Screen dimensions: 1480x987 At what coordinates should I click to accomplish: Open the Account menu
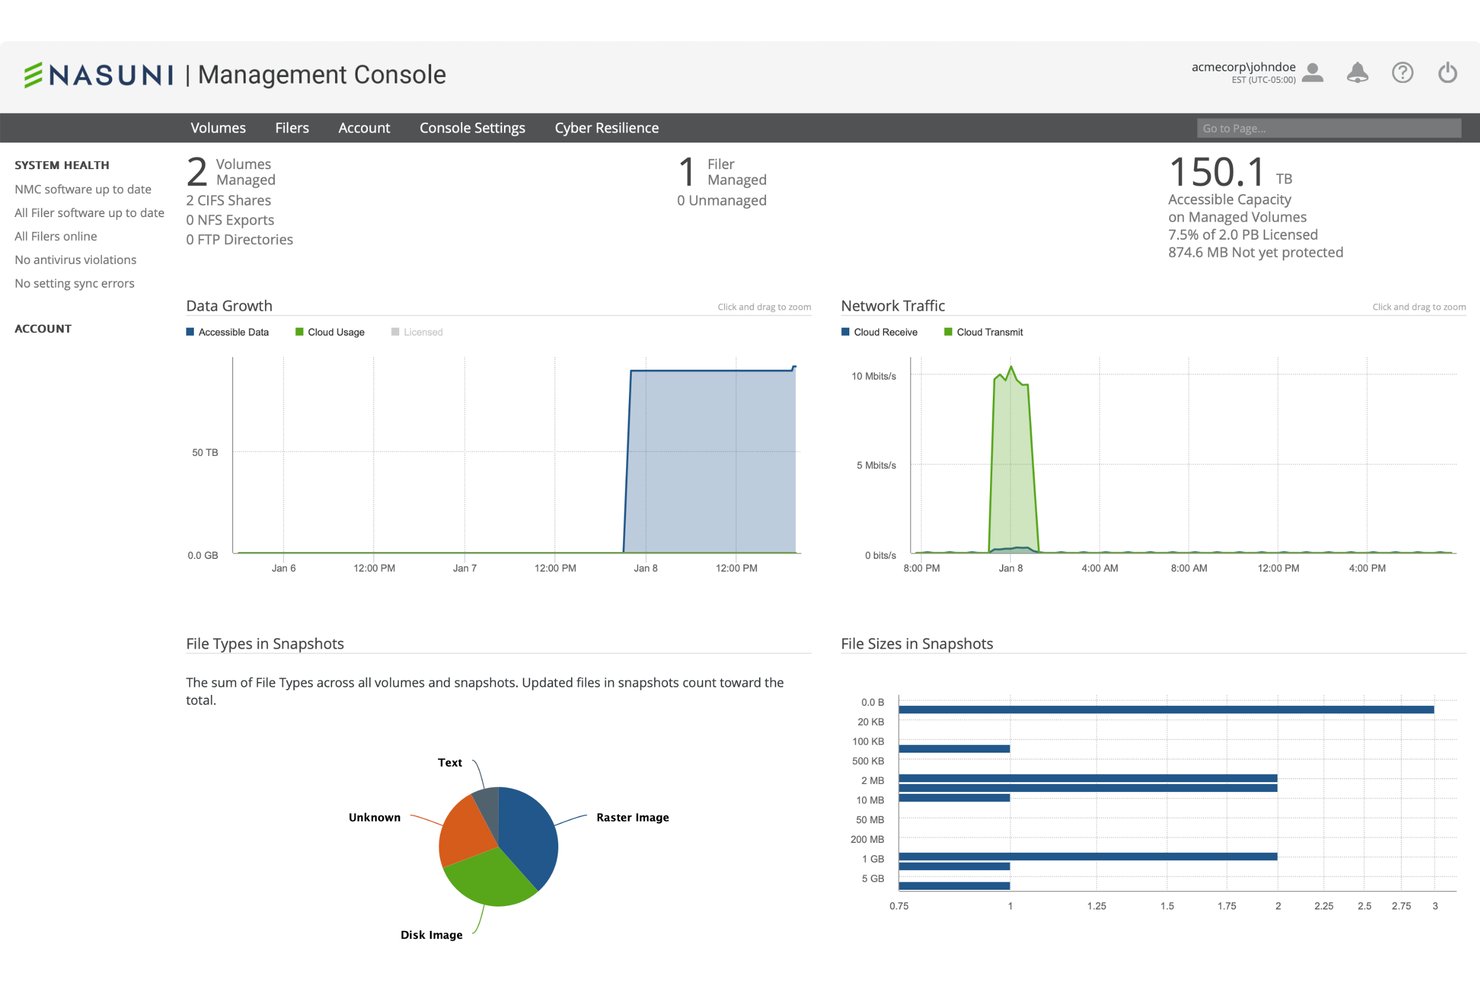tap(364, 128)
